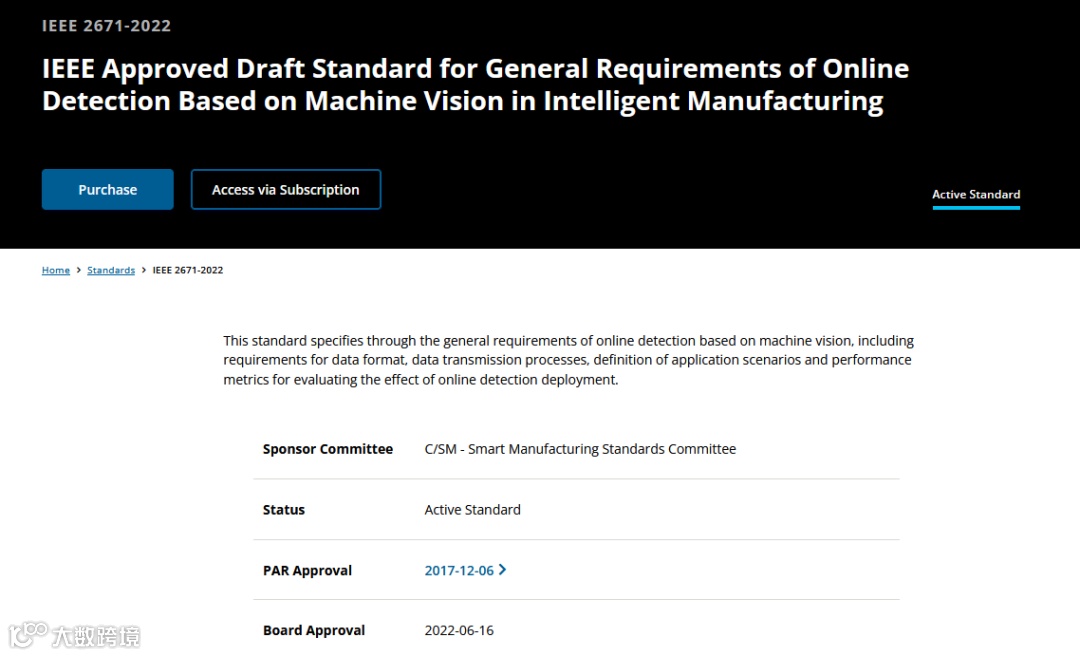Open Access via Subscription

pyautogui.click(x=285, y=190)
